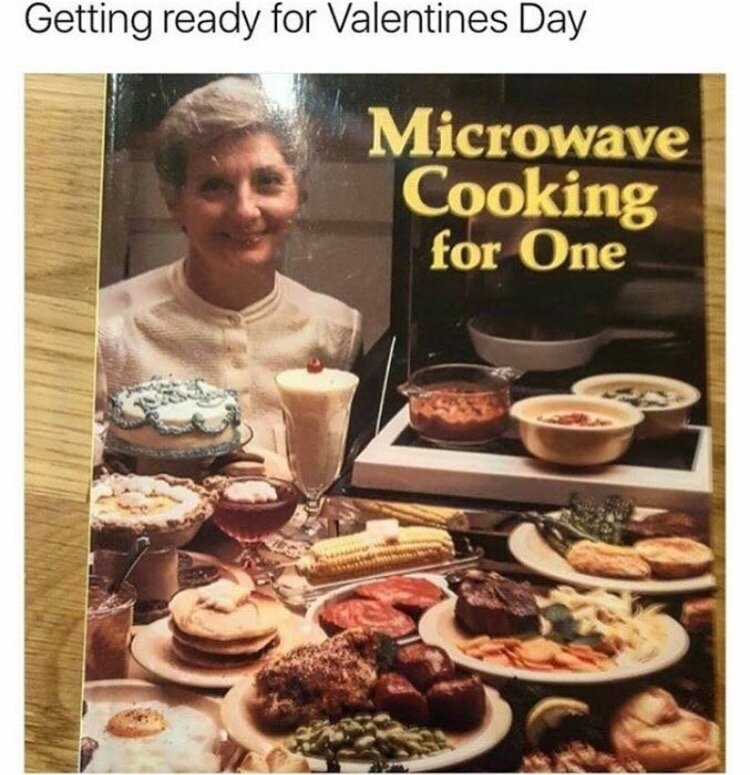Select the steak on the dinner plate
The image size is (750, 775).
click(x=497, y=605)
